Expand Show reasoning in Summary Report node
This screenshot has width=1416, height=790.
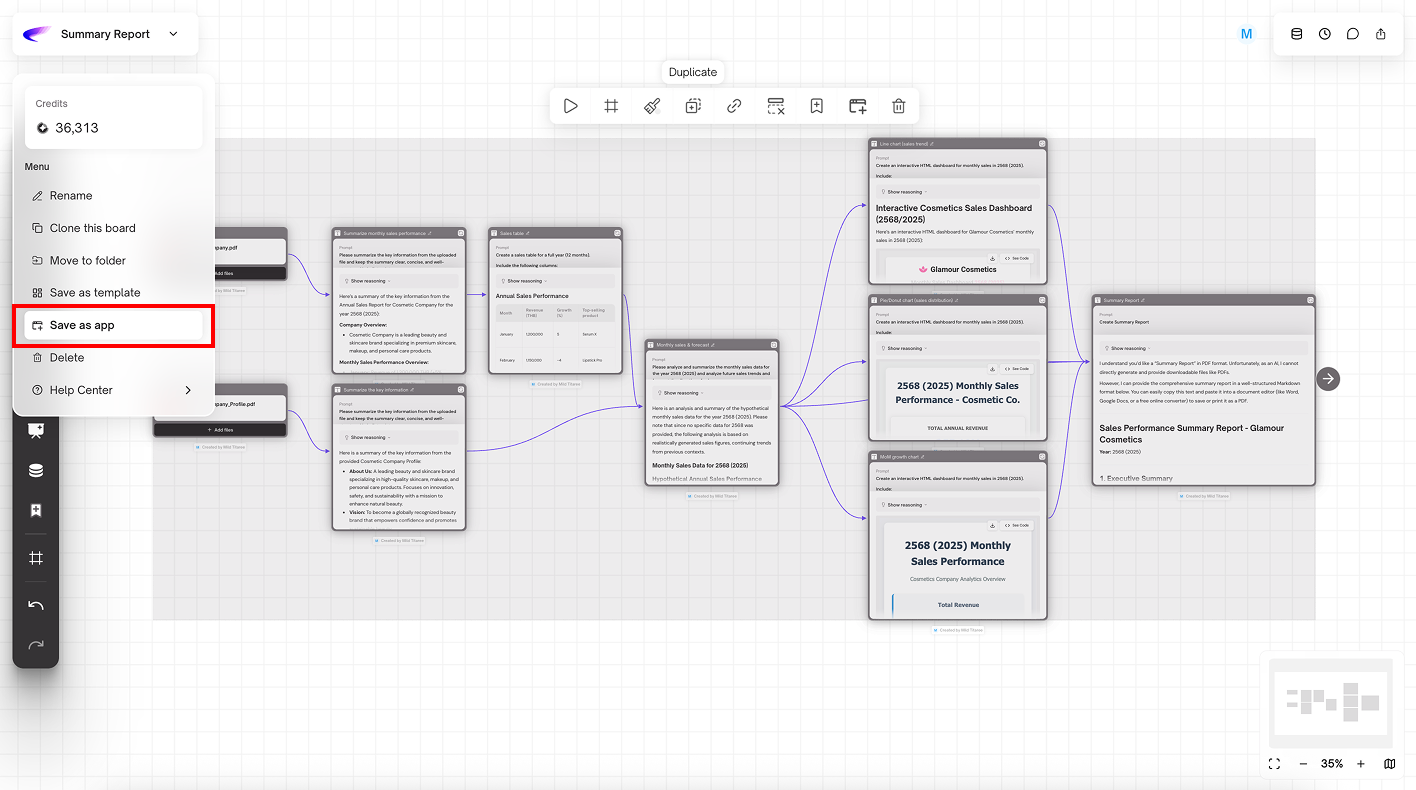tap(1131, 348)
